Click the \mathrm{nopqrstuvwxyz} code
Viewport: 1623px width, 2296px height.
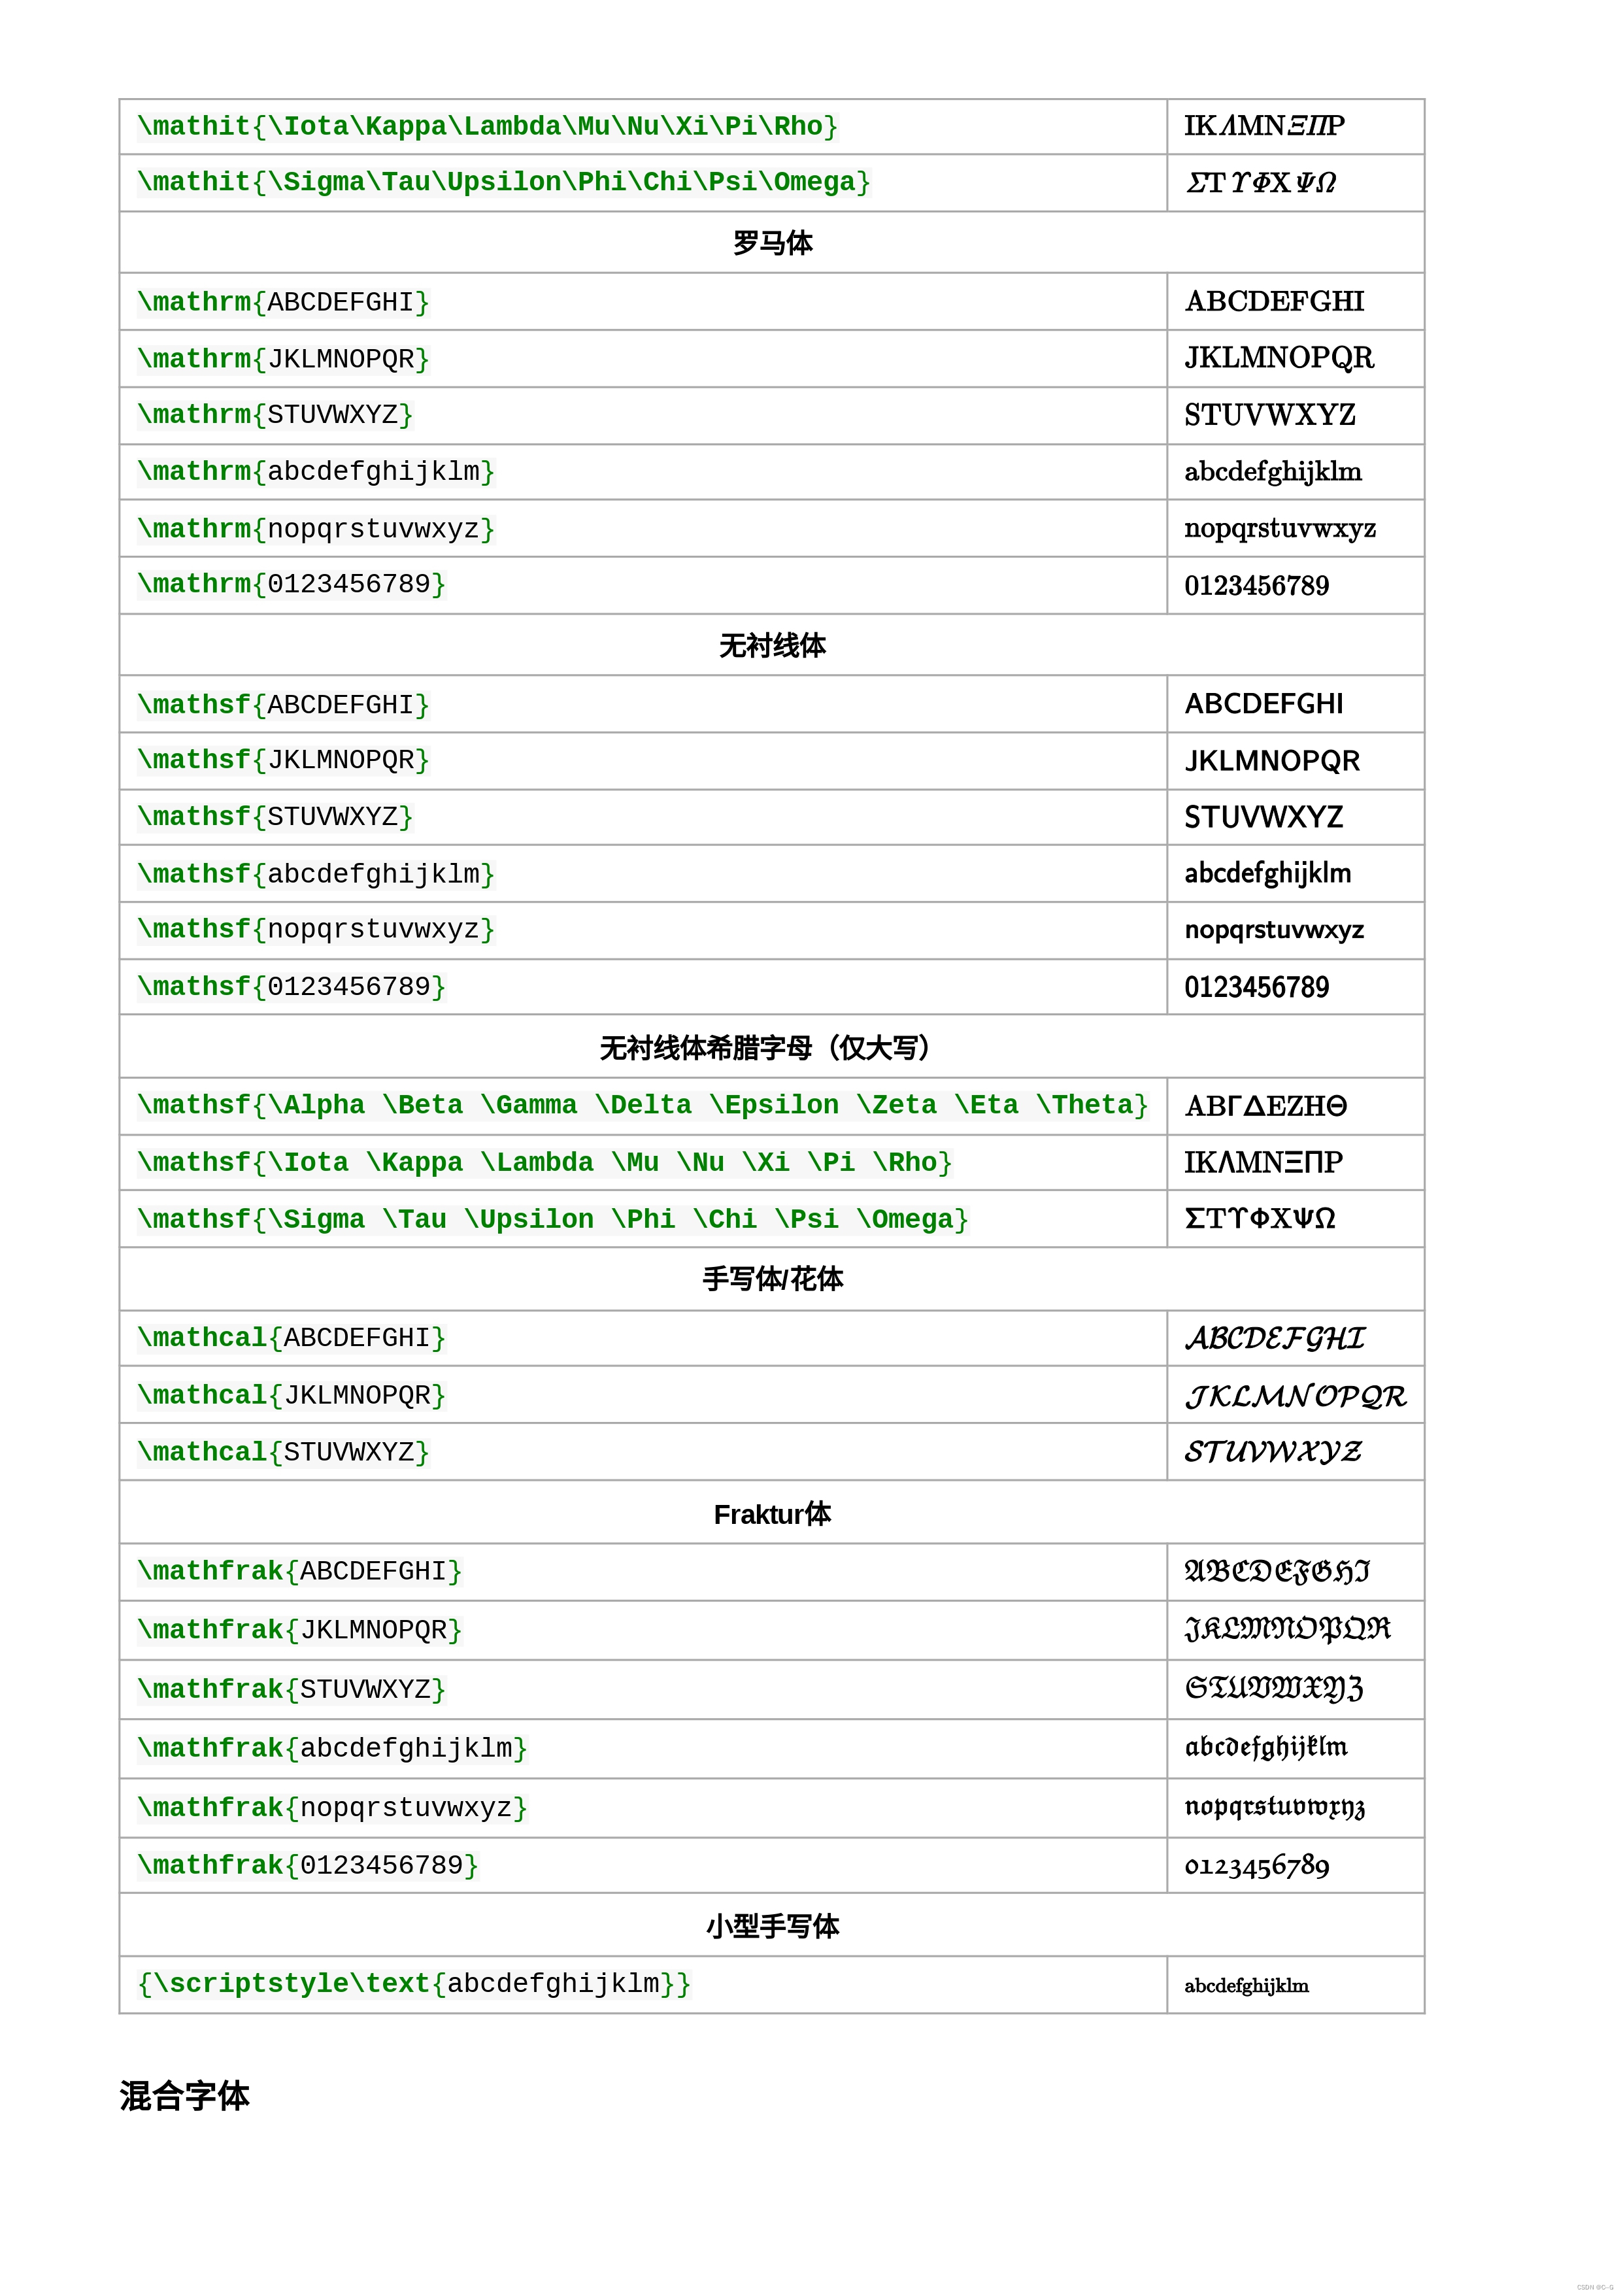tap(316, 529)
